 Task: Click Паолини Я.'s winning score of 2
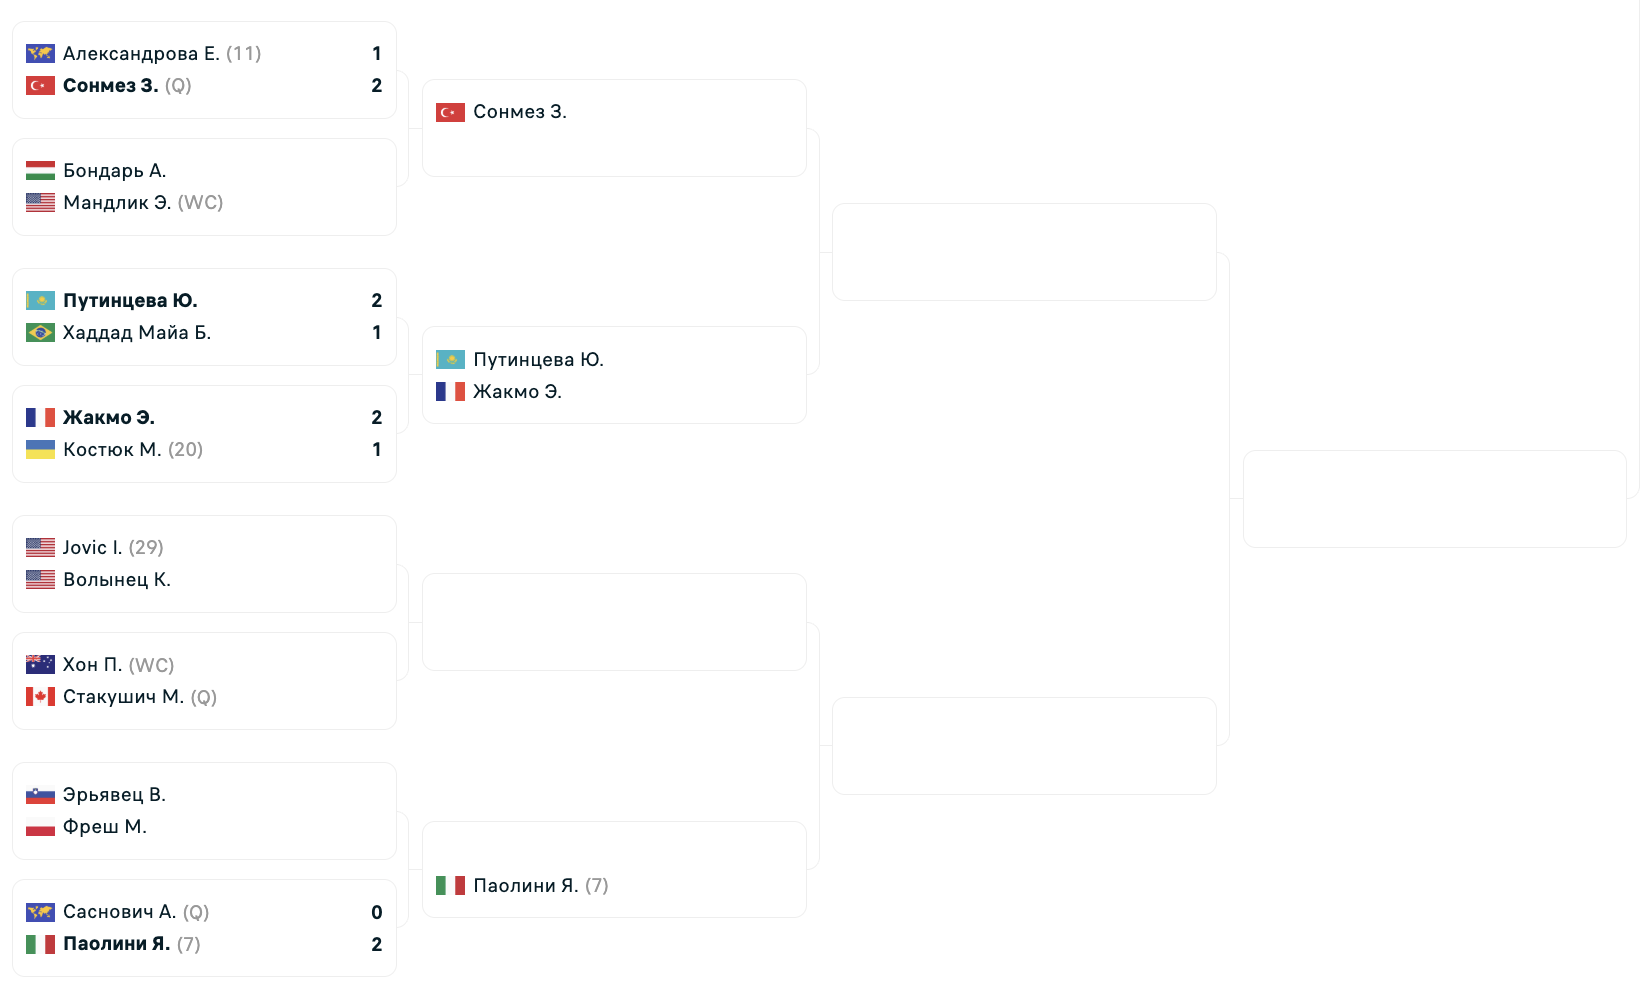(x=376, y=944)
